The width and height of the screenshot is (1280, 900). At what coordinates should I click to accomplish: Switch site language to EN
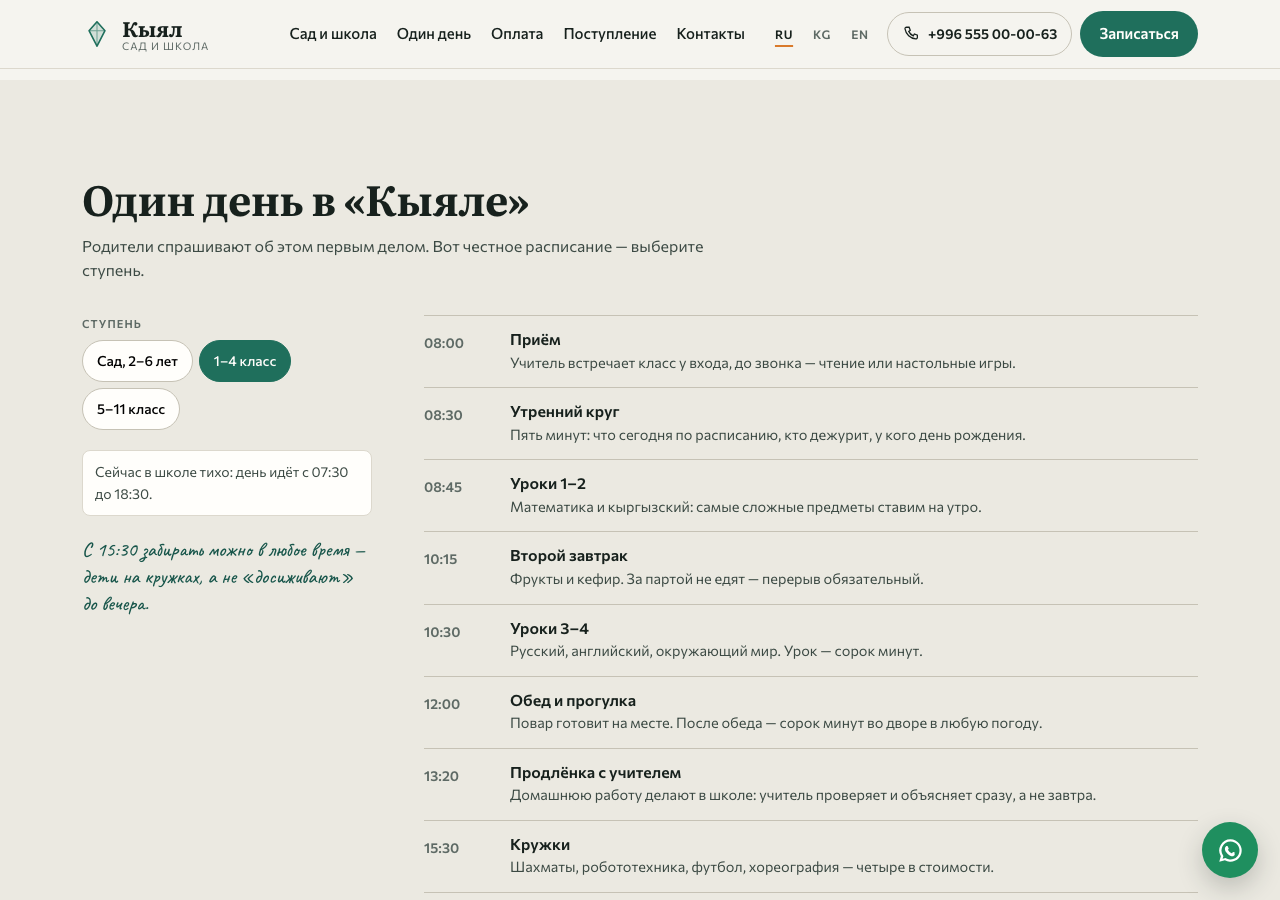coord(860,35)
